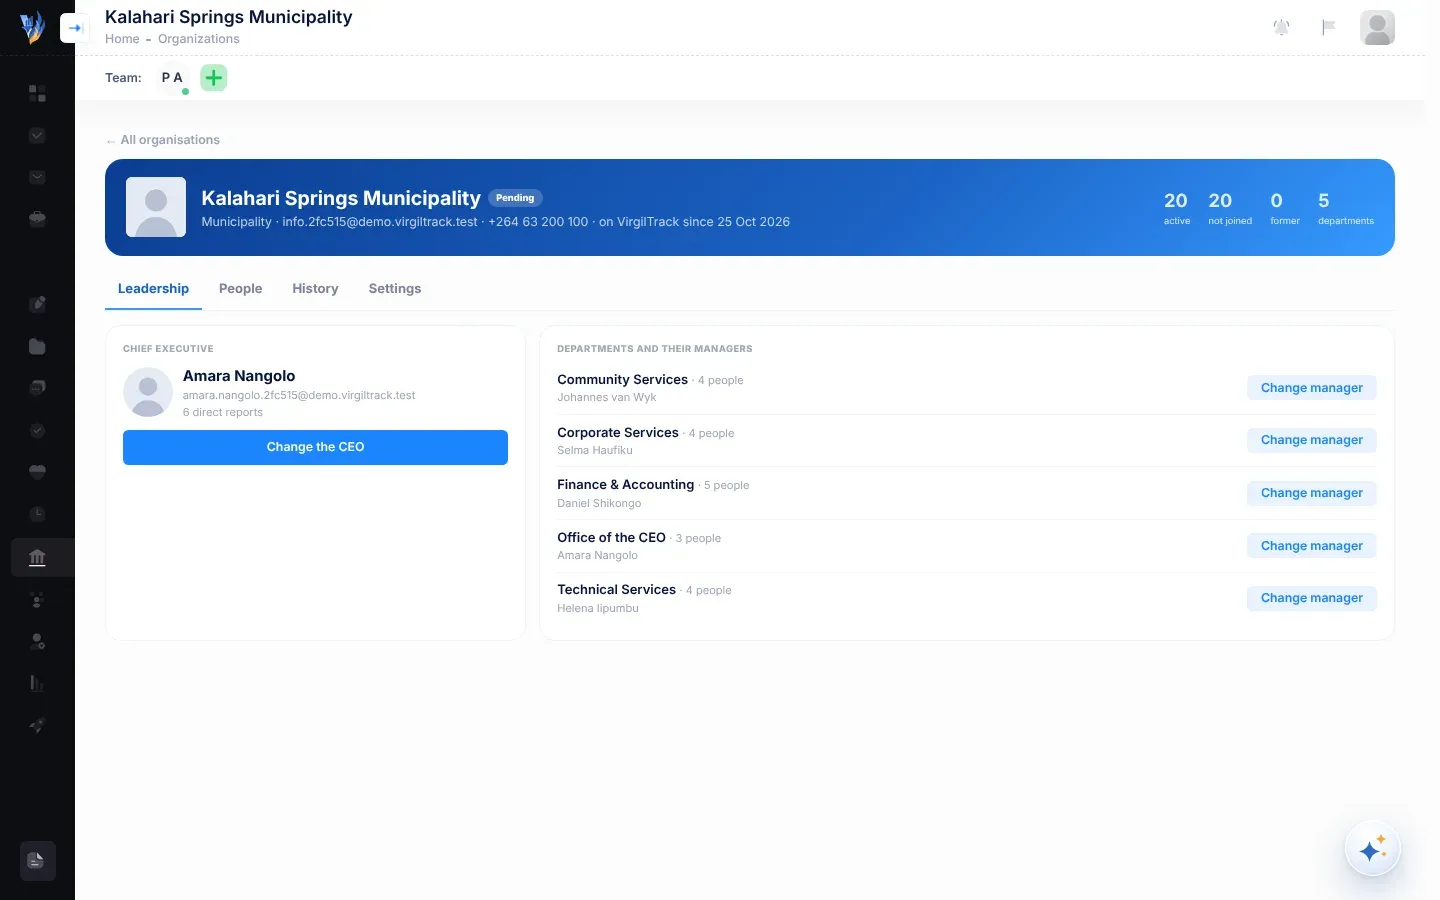Open the user profile avatar in header
Image resolution: width=1440 pixels, height=900 pixels.
(x=1377, y=28)
